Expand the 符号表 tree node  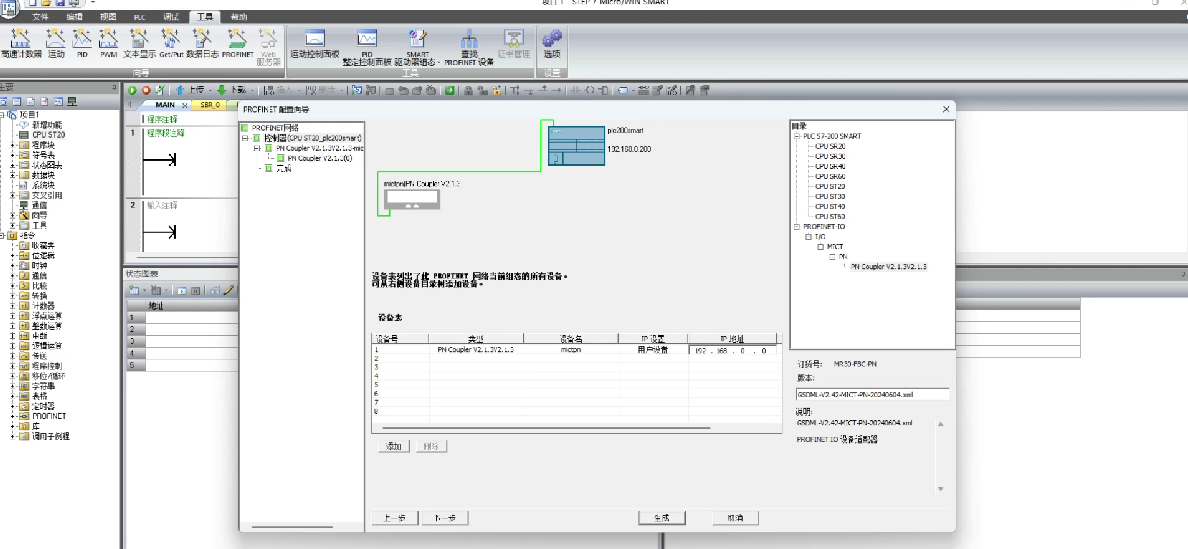(x=13, y=154)
